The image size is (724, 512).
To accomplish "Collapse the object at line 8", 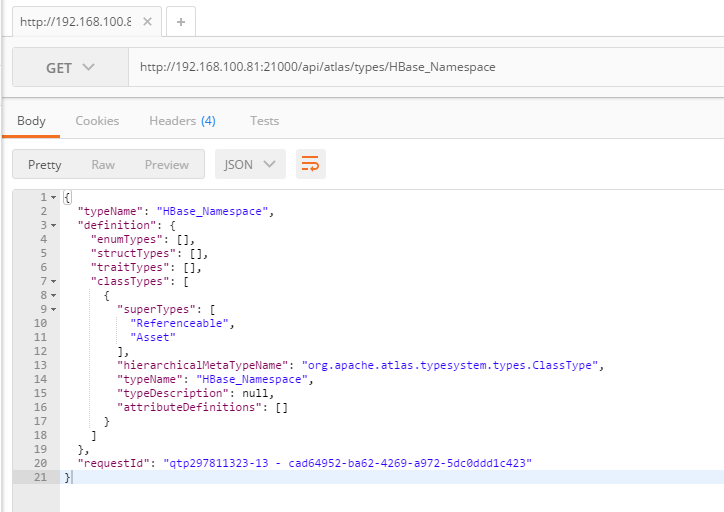I will pos(54,295).
